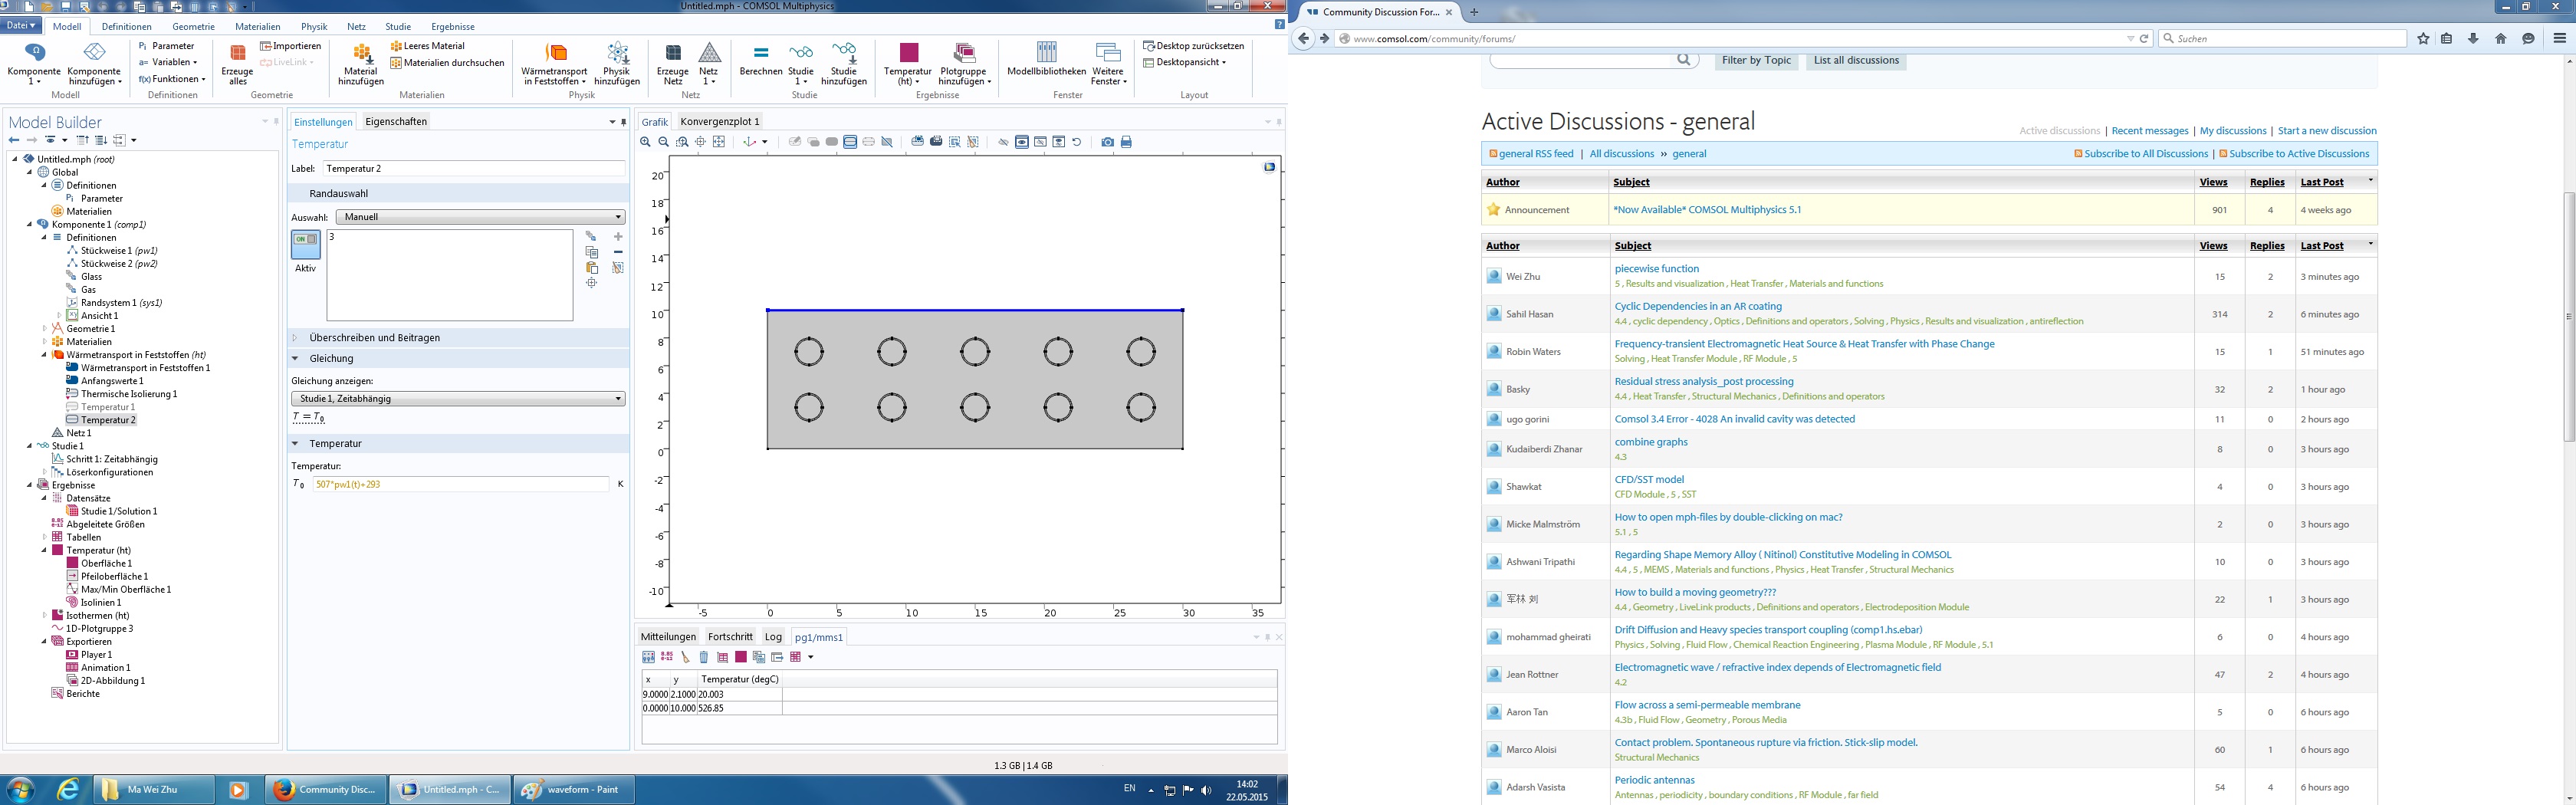Switch to the Physik ribbon tab

pos(314,27)
